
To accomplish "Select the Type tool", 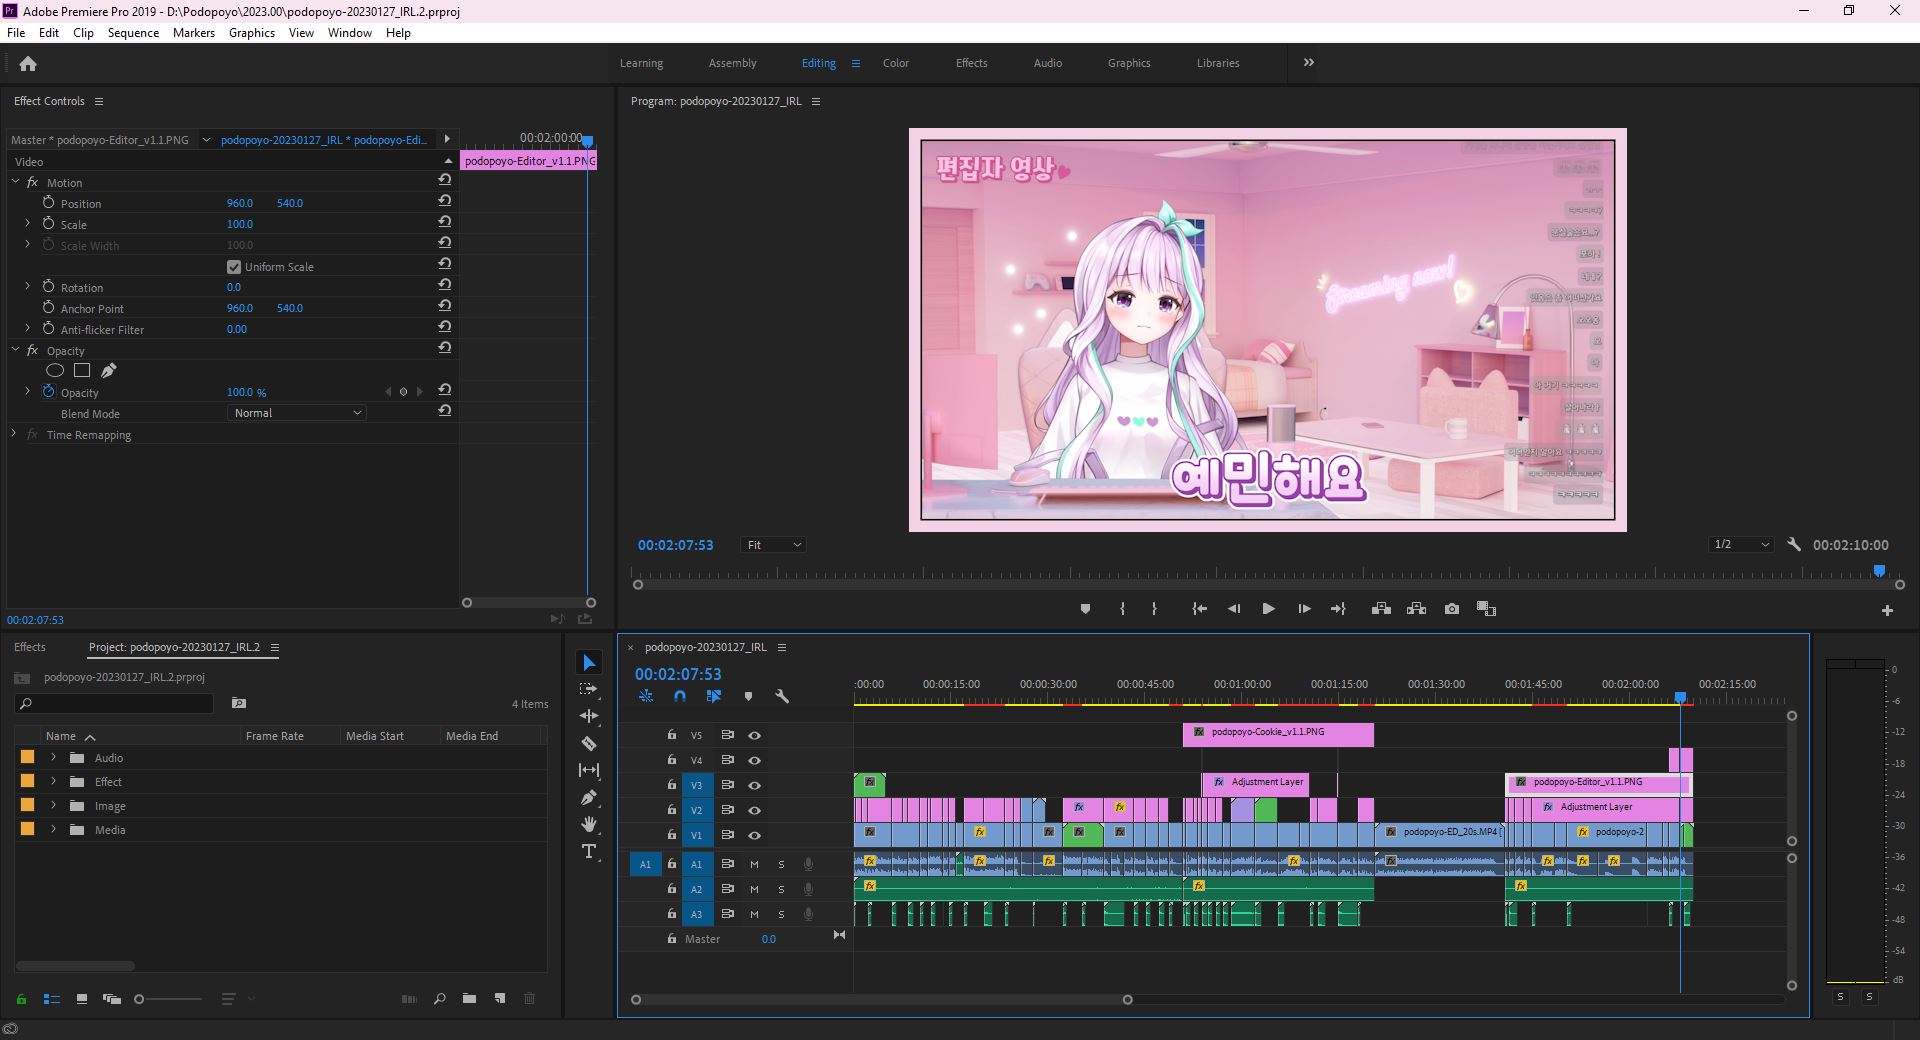I will click(589, 851).
